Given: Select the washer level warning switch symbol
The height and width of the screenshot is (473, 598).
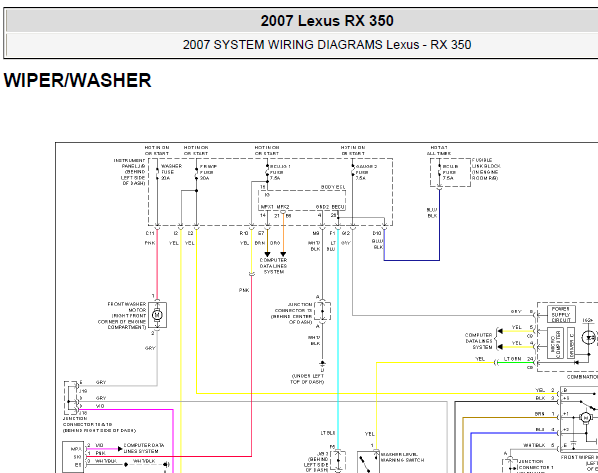Looking at the screenshot, I should 368,462.
